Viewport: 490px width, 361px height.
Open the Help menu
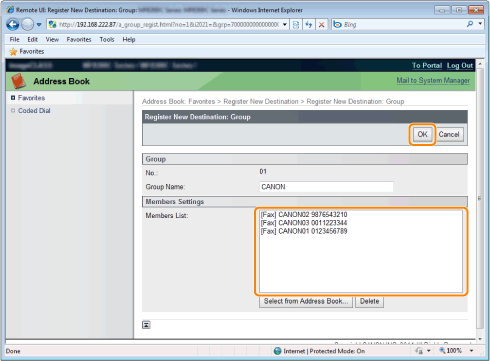129,39
